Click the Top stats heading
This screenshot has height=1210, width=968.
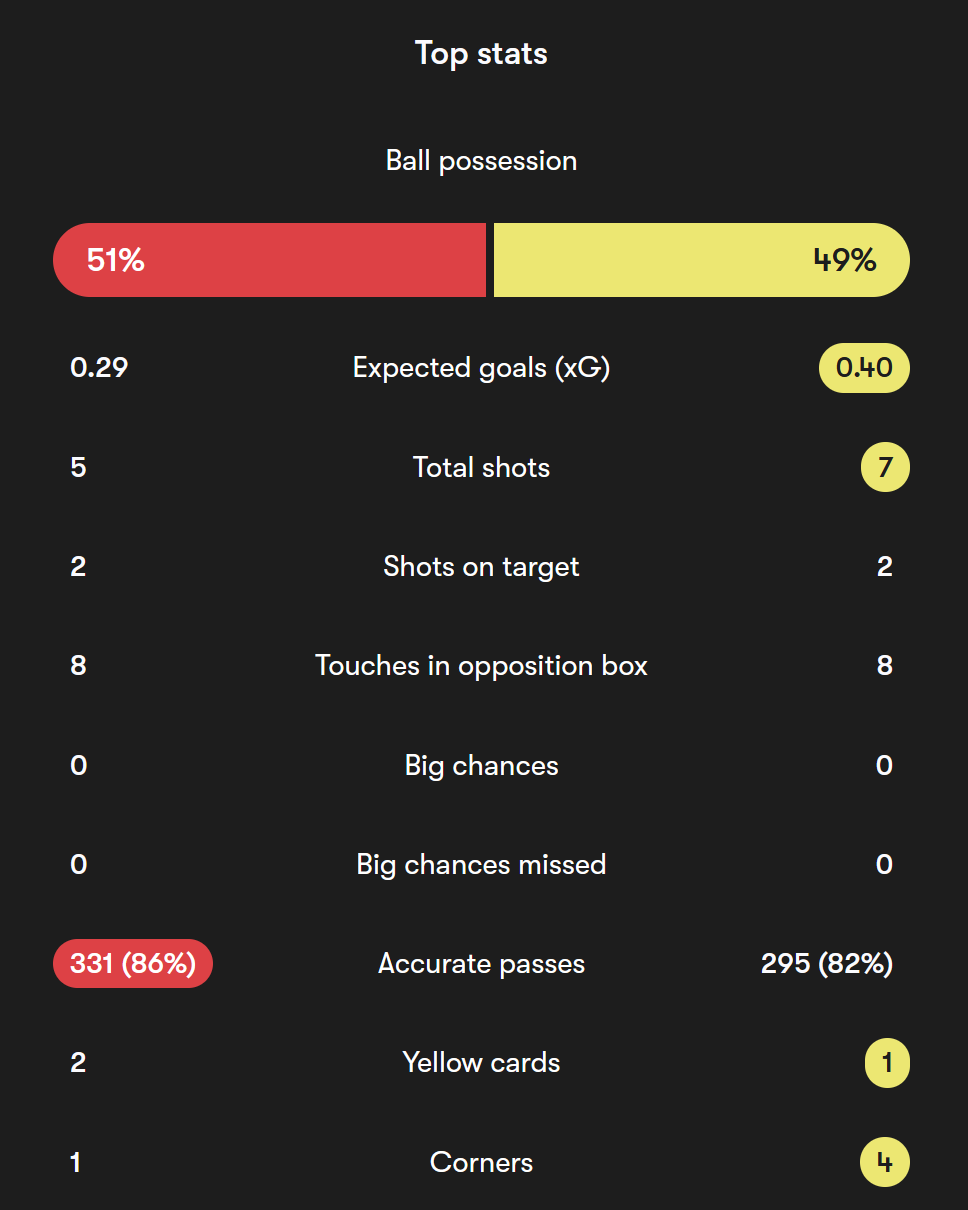481,53
